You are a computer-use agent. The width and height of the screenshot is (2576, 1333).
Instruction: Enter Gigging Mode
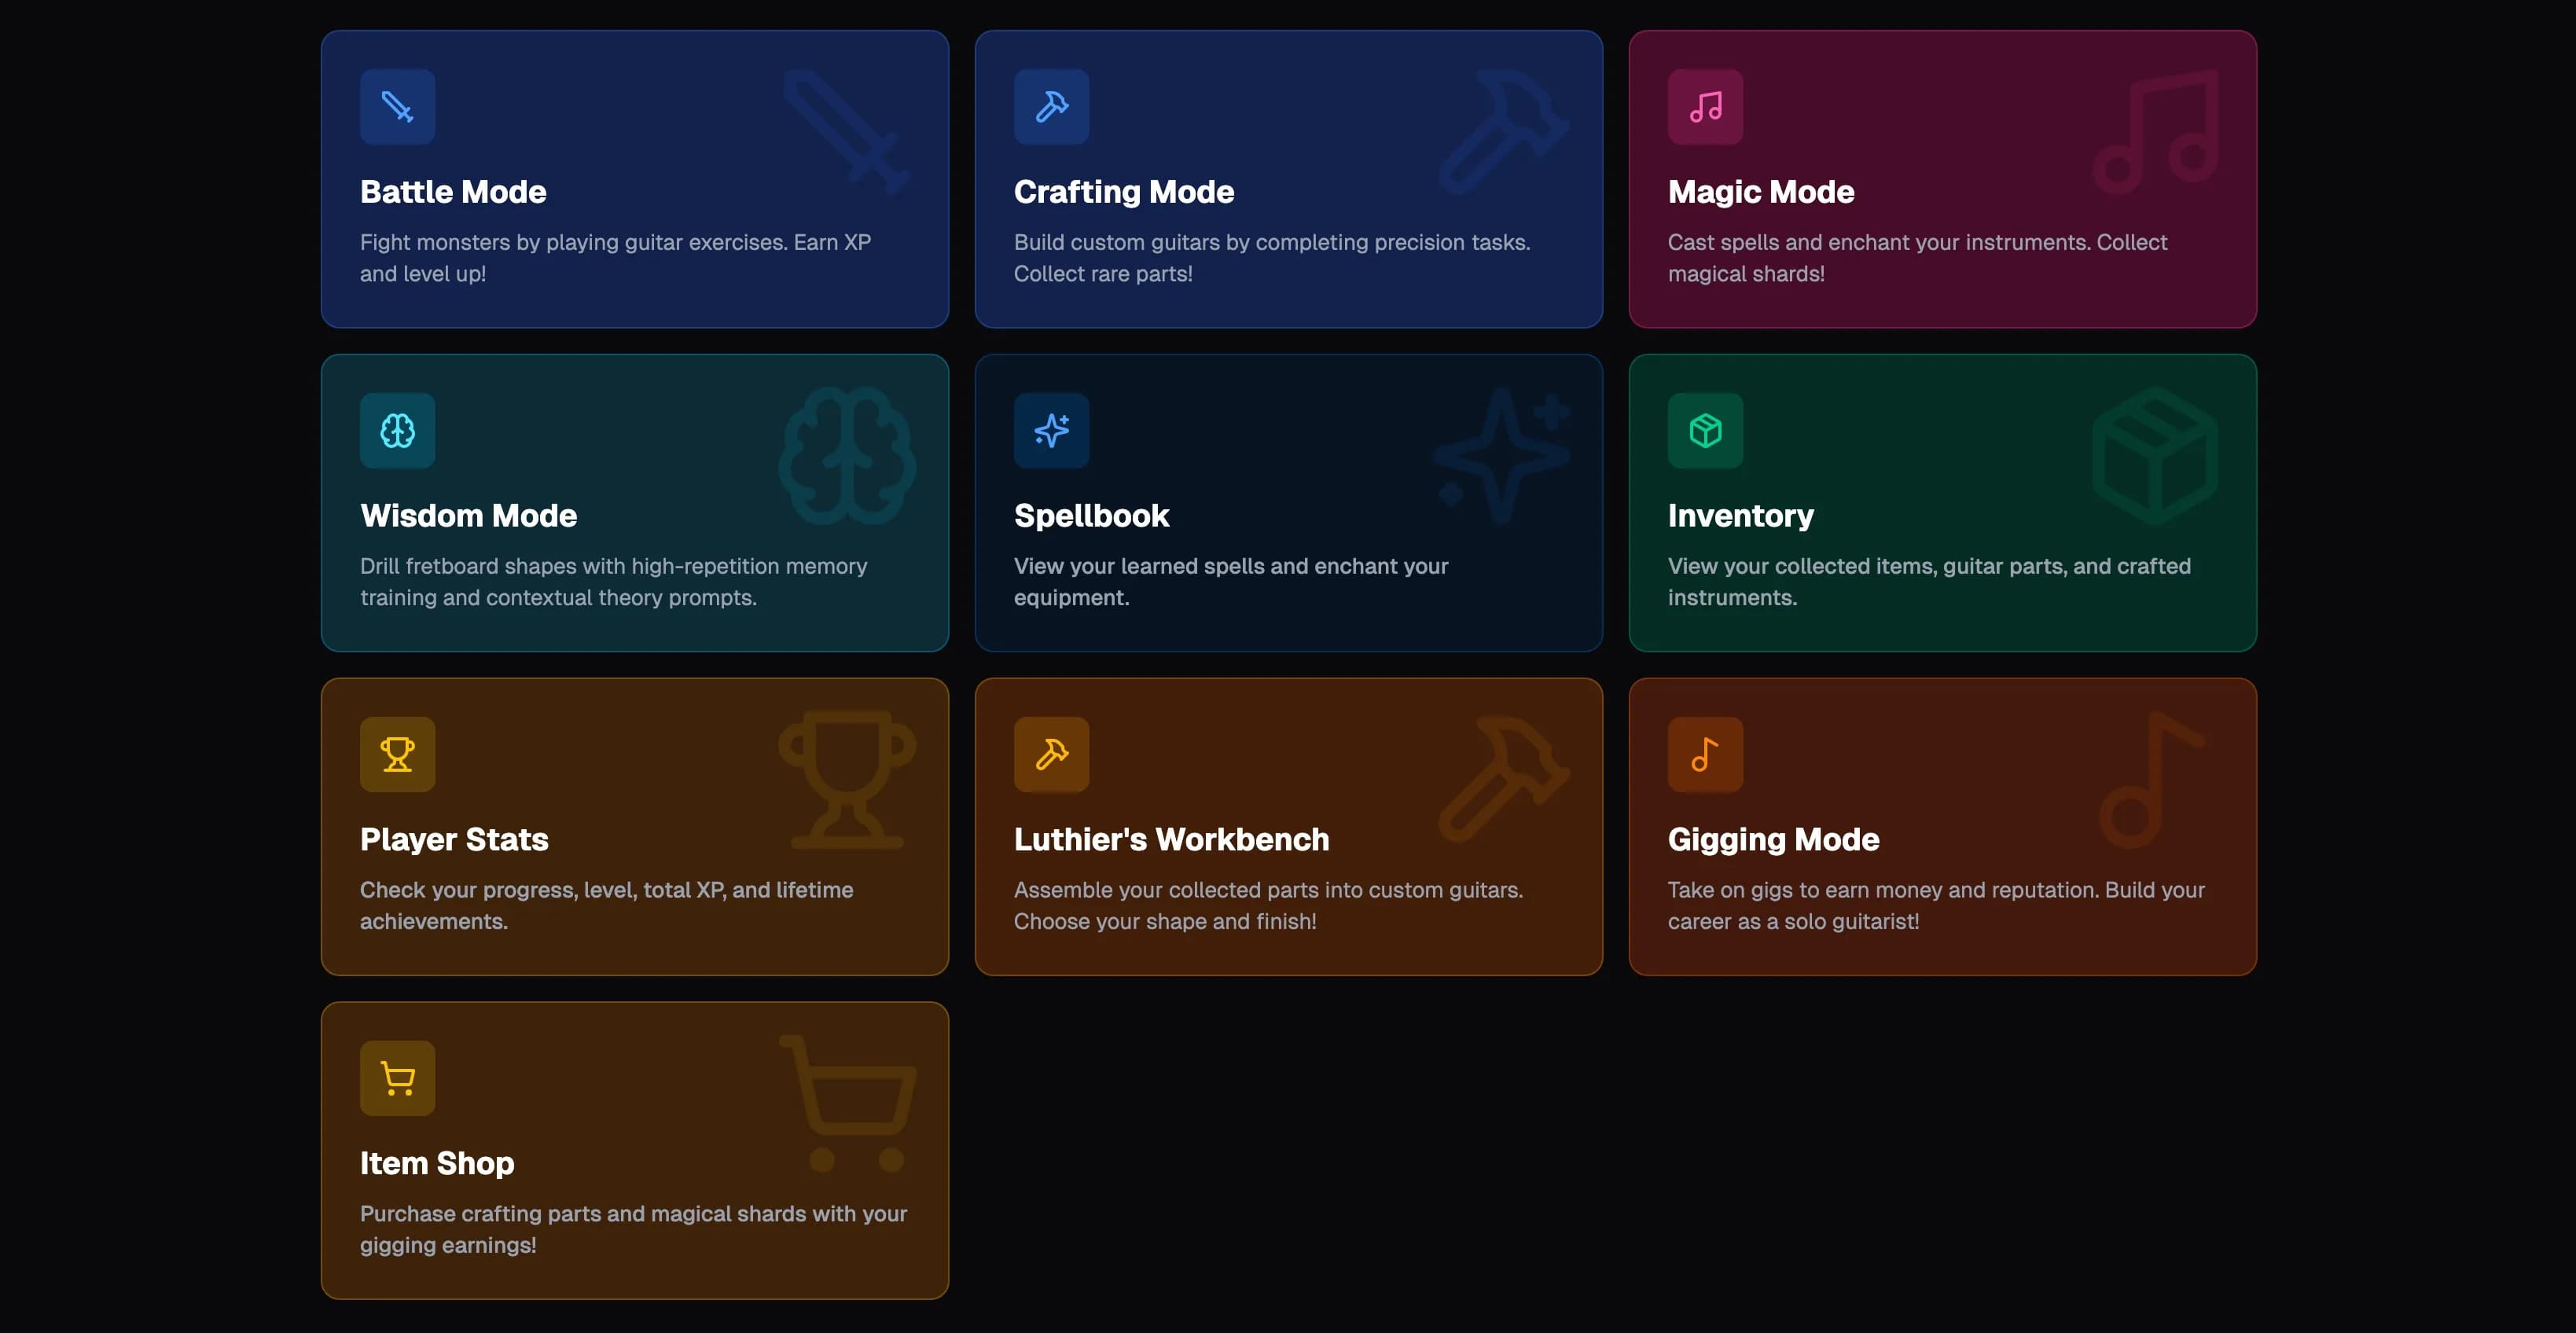(1943, 827)
